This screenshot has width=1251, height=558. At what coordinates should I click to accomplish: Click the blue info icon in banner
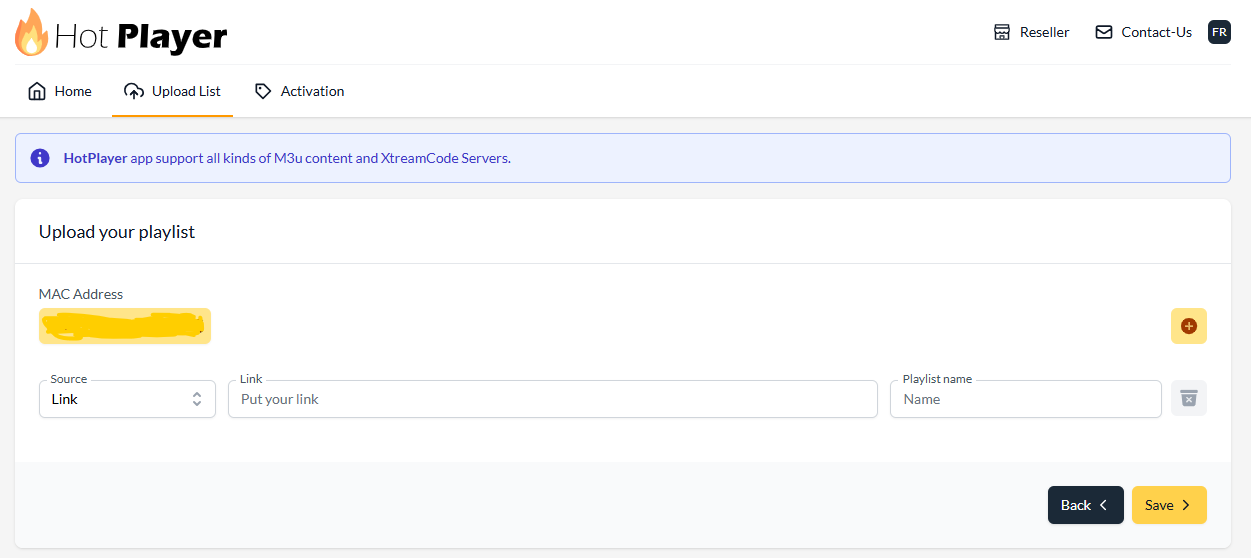[40, 158]
